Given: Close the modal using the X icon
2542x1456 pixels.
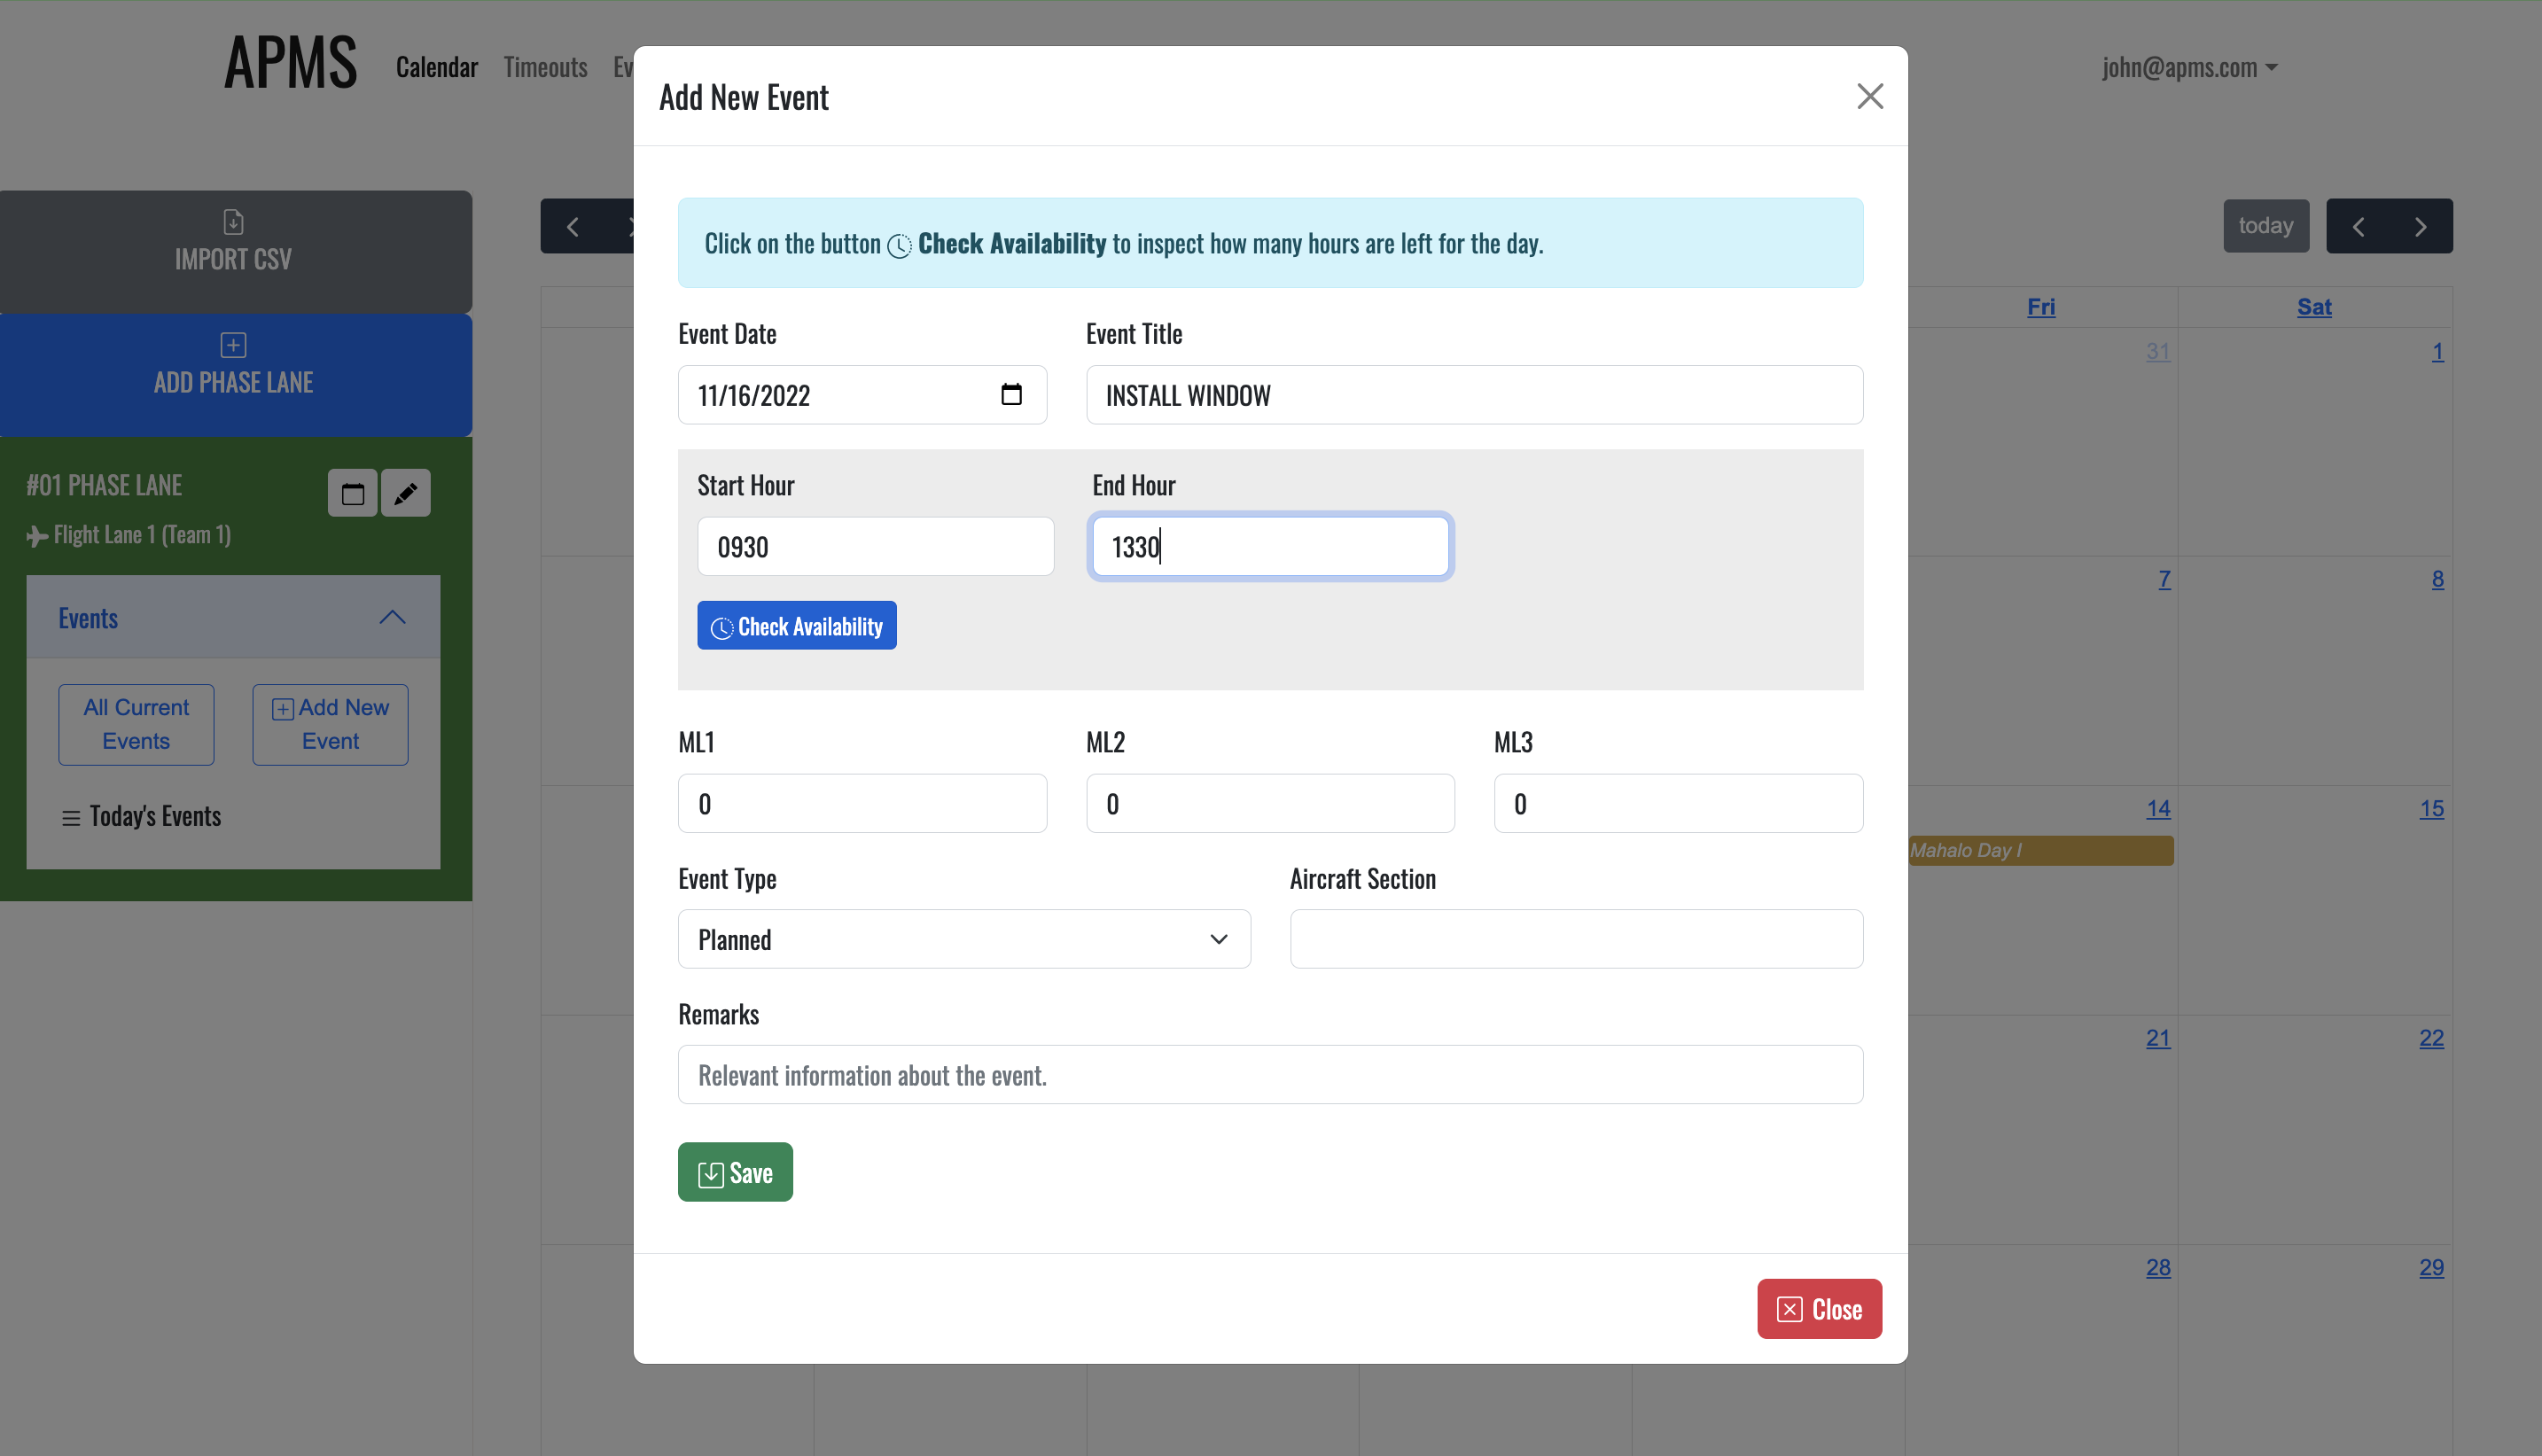Looking at the screenshot, I should coord(1869,97).
